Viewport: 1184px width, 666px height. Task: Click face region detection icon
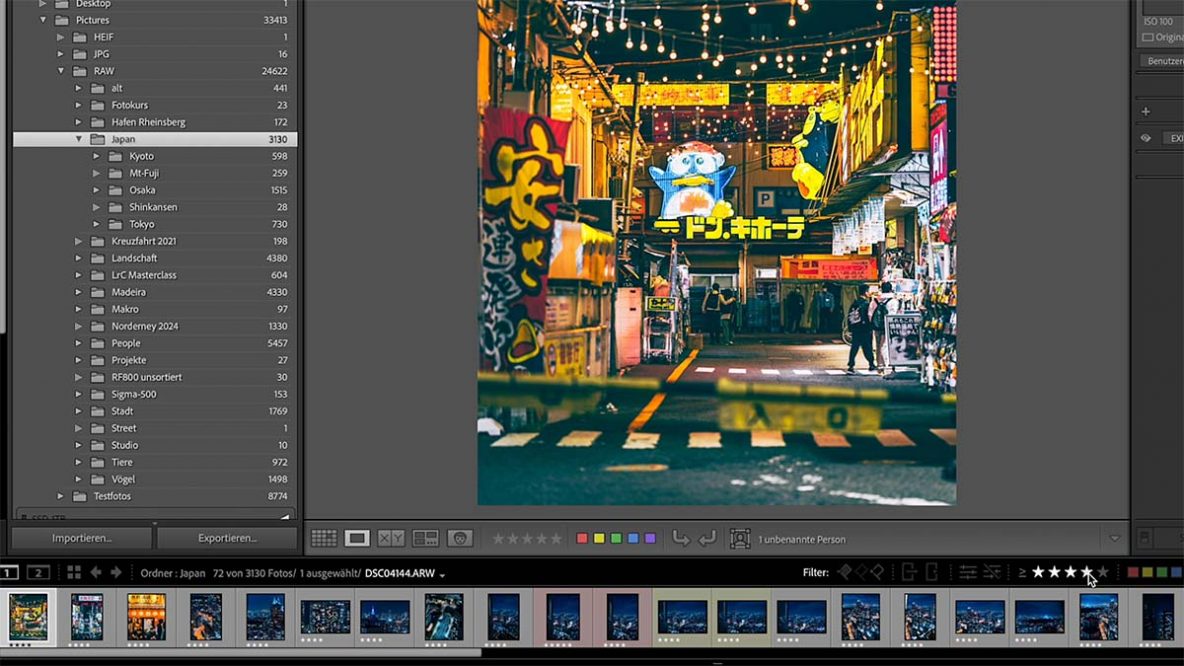[x=740, y=539]
